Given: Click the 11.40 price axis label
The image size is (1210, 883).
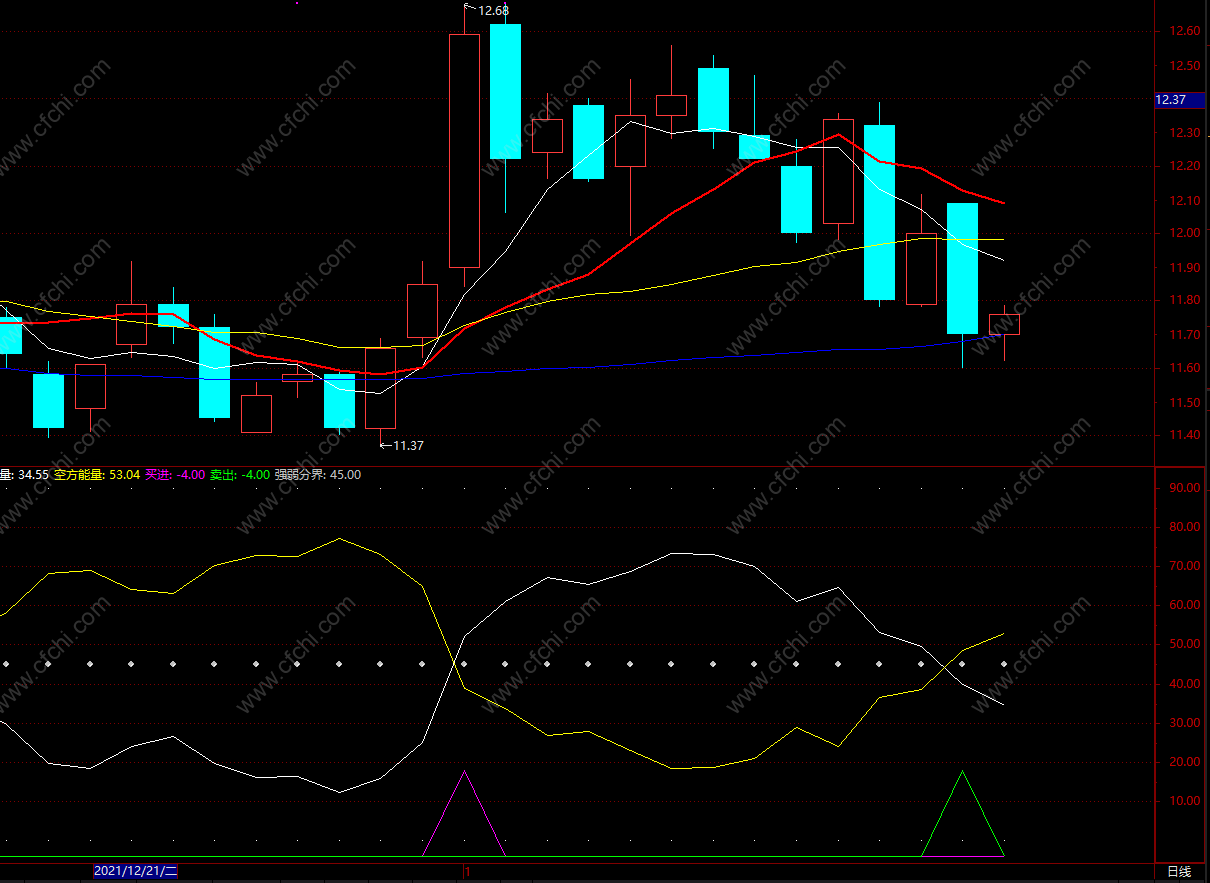Looking at the screenshot, I should pos(1184,437).
